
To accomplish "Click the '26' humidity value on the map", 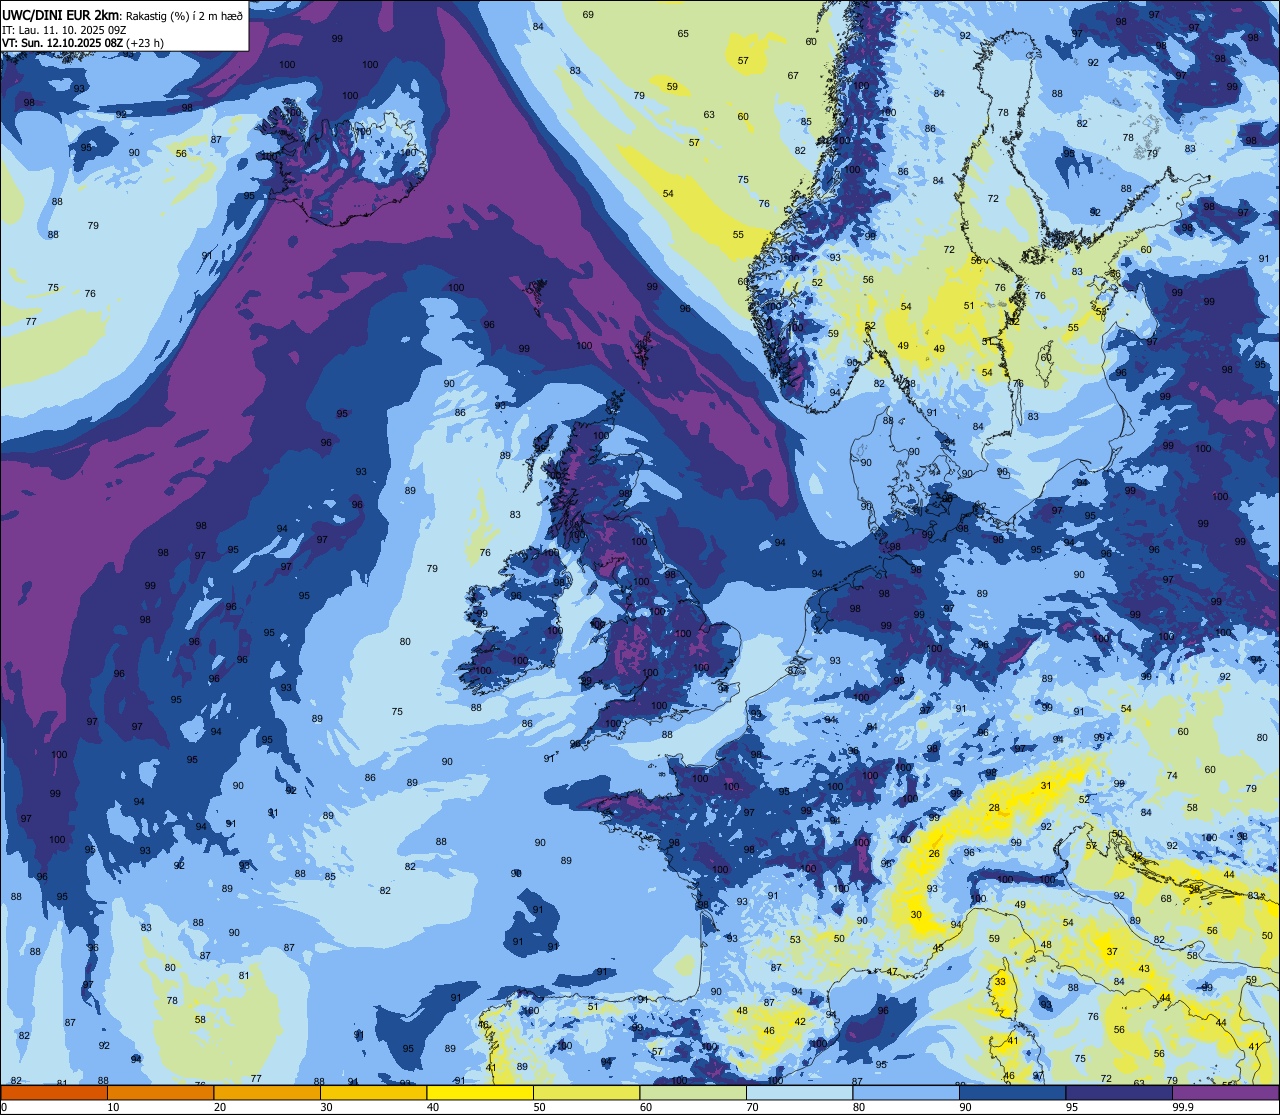I will pos(934,853).
